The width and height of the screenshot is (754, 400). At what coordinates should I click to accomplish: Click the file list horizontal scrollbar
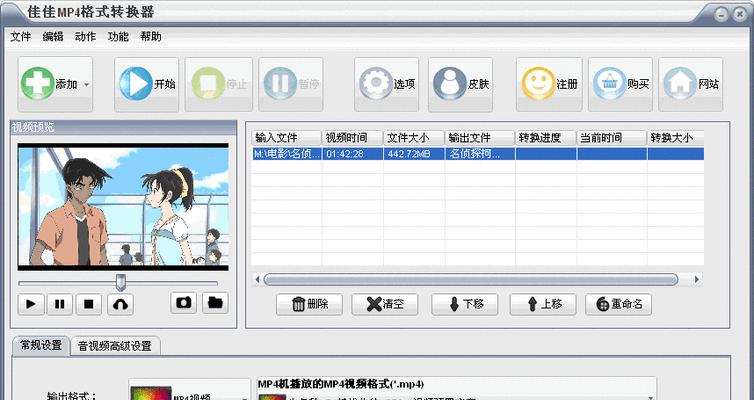click(471, 279)
